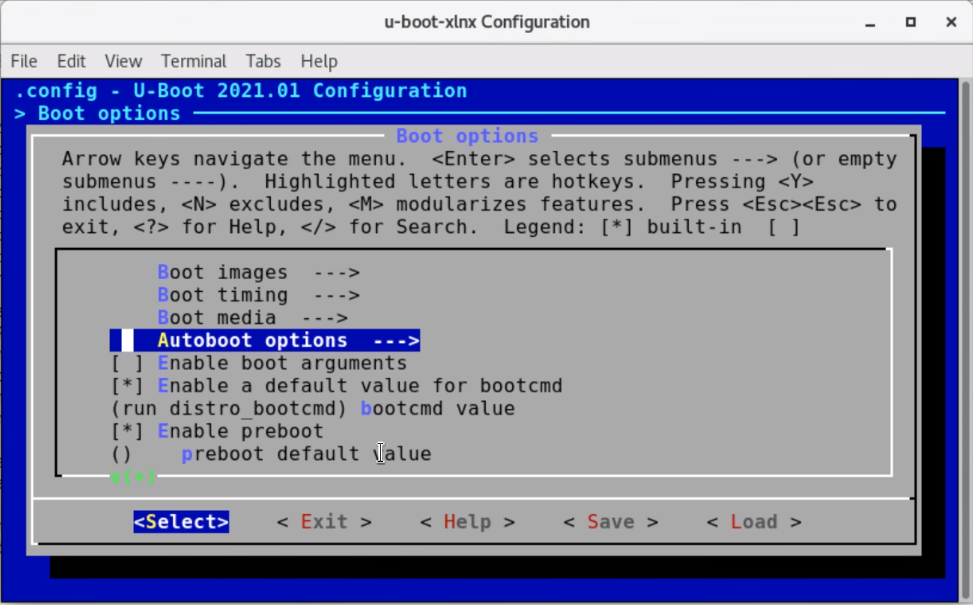Click the u-boot-xlnx Configuration title bar text
This screenshot has width=973, height=605.
click(486, 22)
